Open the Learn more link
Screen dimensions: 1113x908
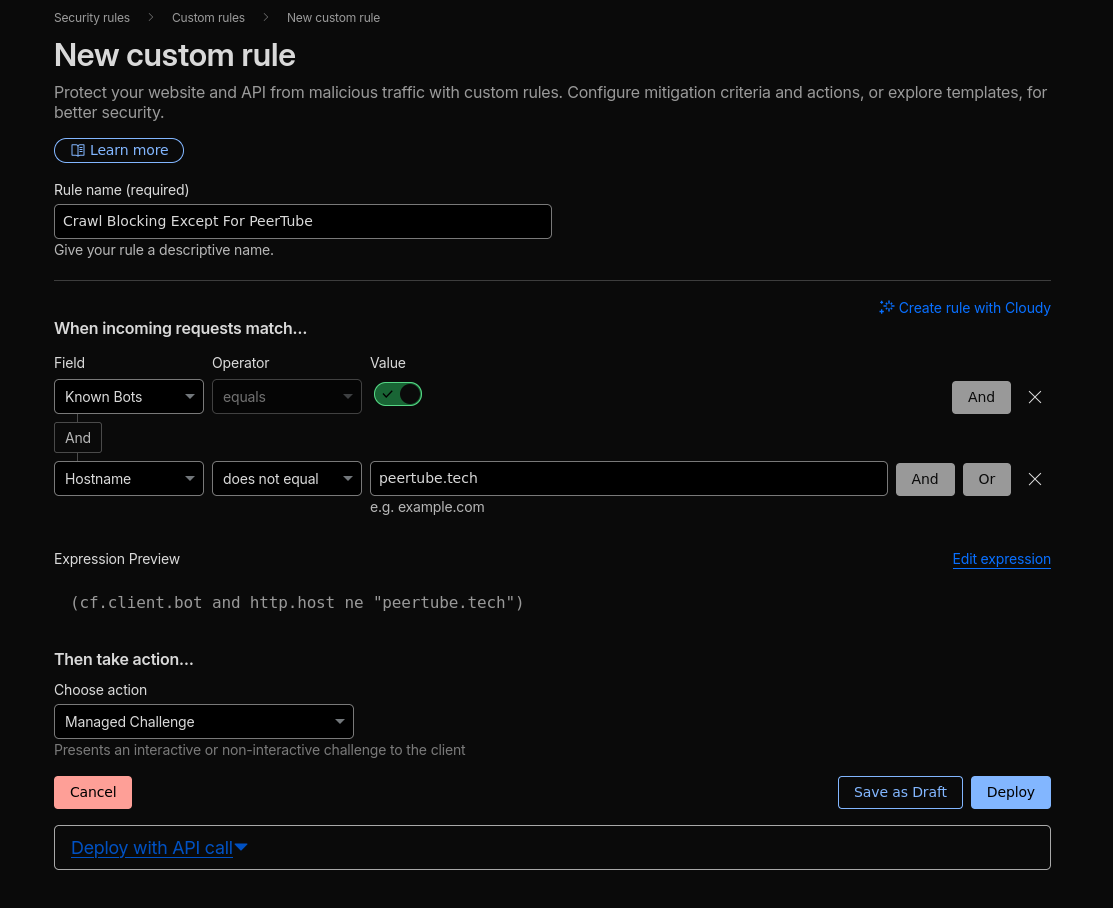(x=119, y=151)
